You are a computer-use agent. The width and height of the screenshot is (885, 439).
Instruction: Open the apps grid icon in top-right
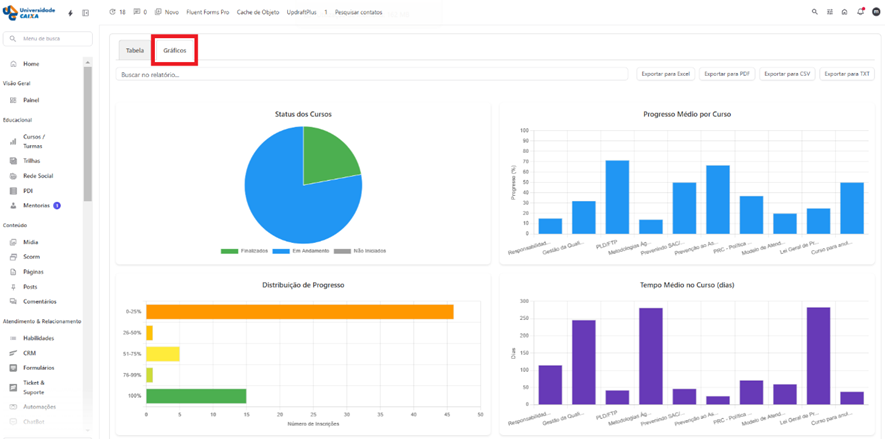[830, 12]
